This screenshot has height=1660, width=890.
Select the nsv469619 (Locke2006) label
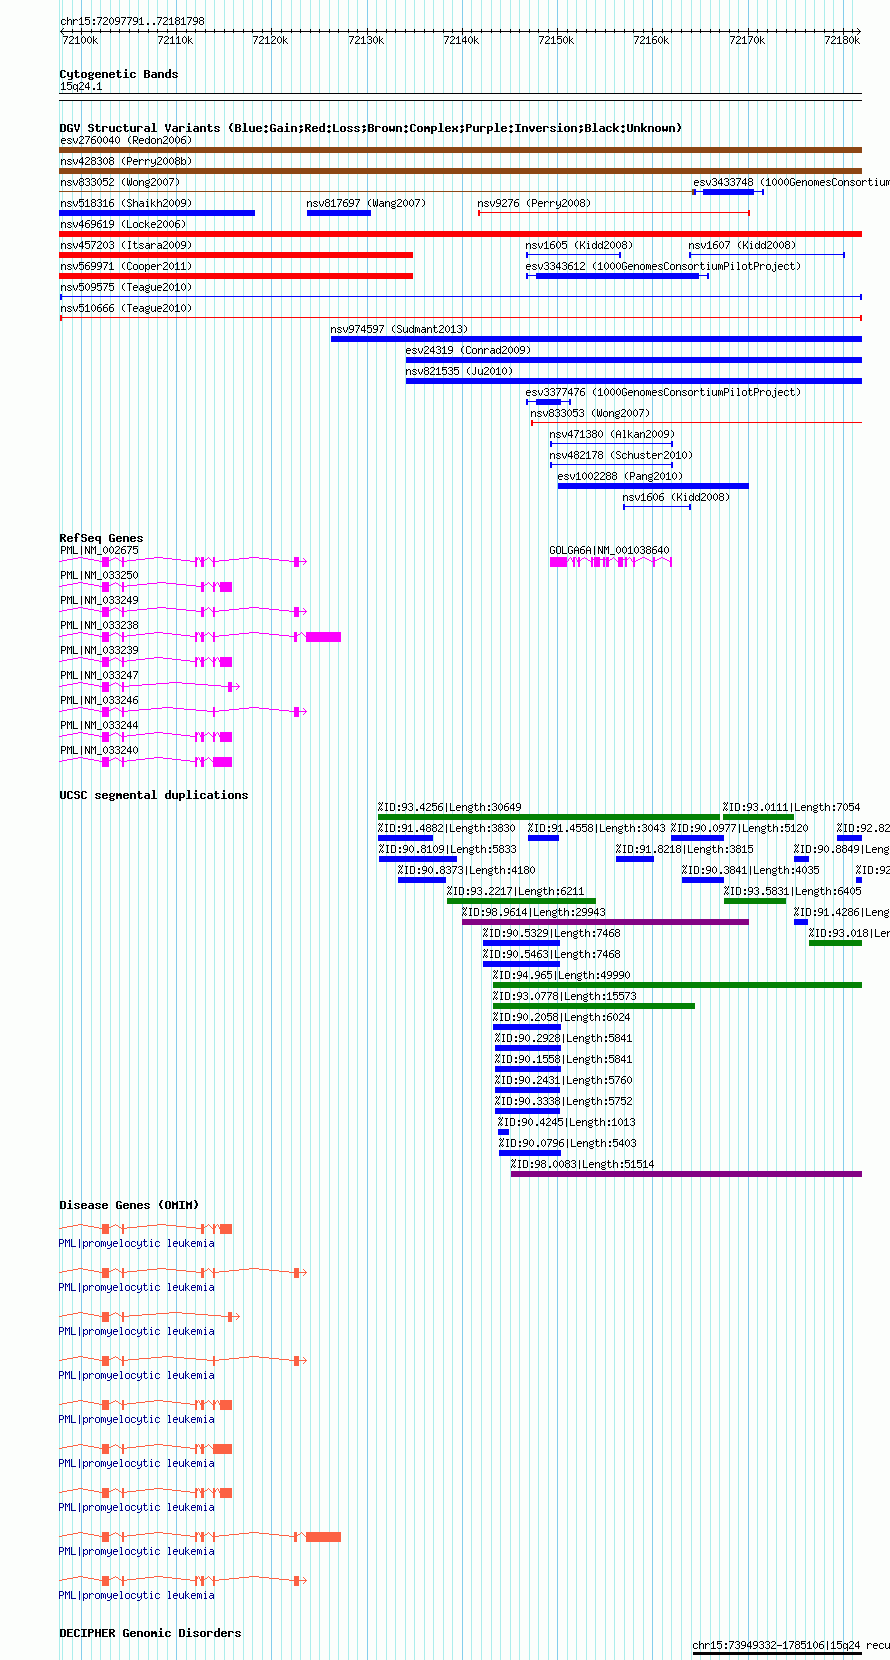coord(122,224)
